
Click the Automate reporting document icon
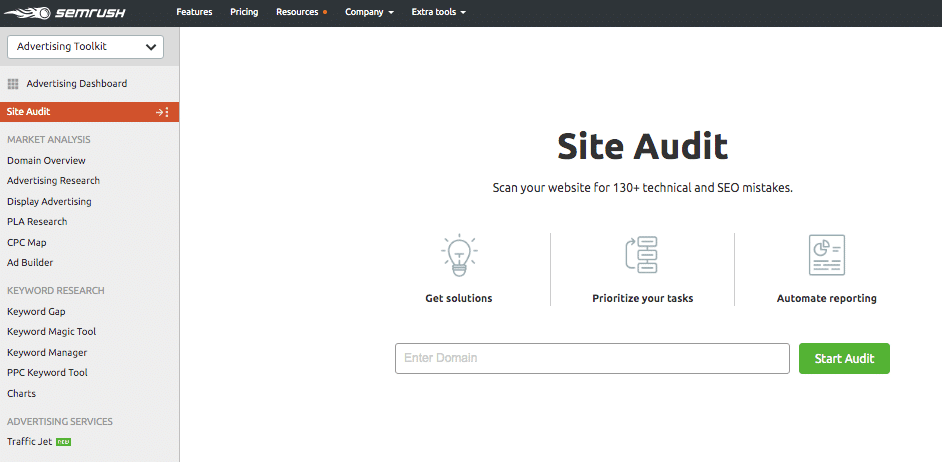point(827,255)
